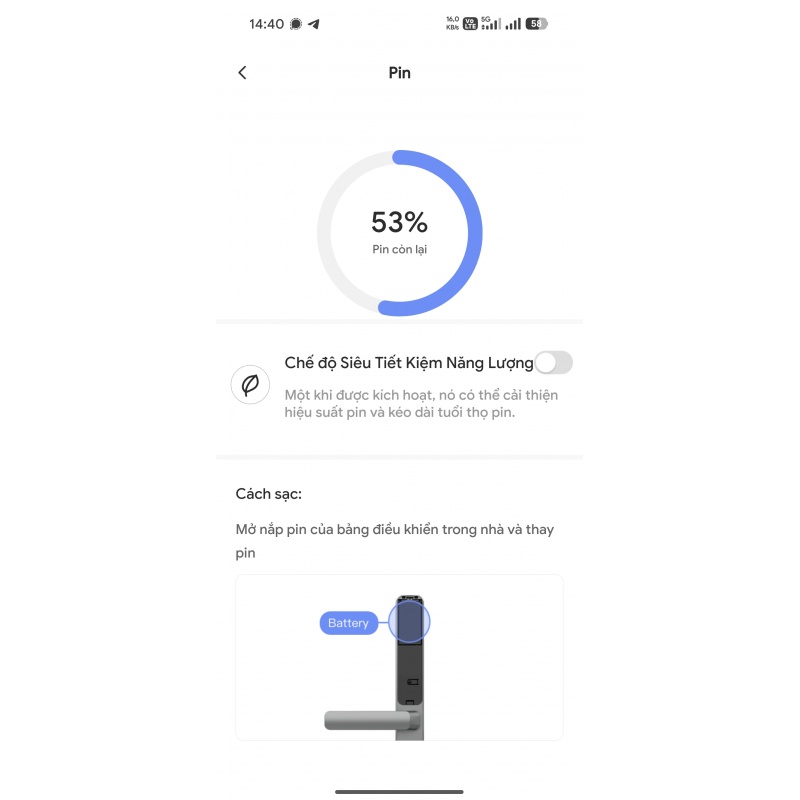Tap the Telegram notification icon in status bar
Image resolution: width=800 pixels, height=800 pixels.
(314, 24)
